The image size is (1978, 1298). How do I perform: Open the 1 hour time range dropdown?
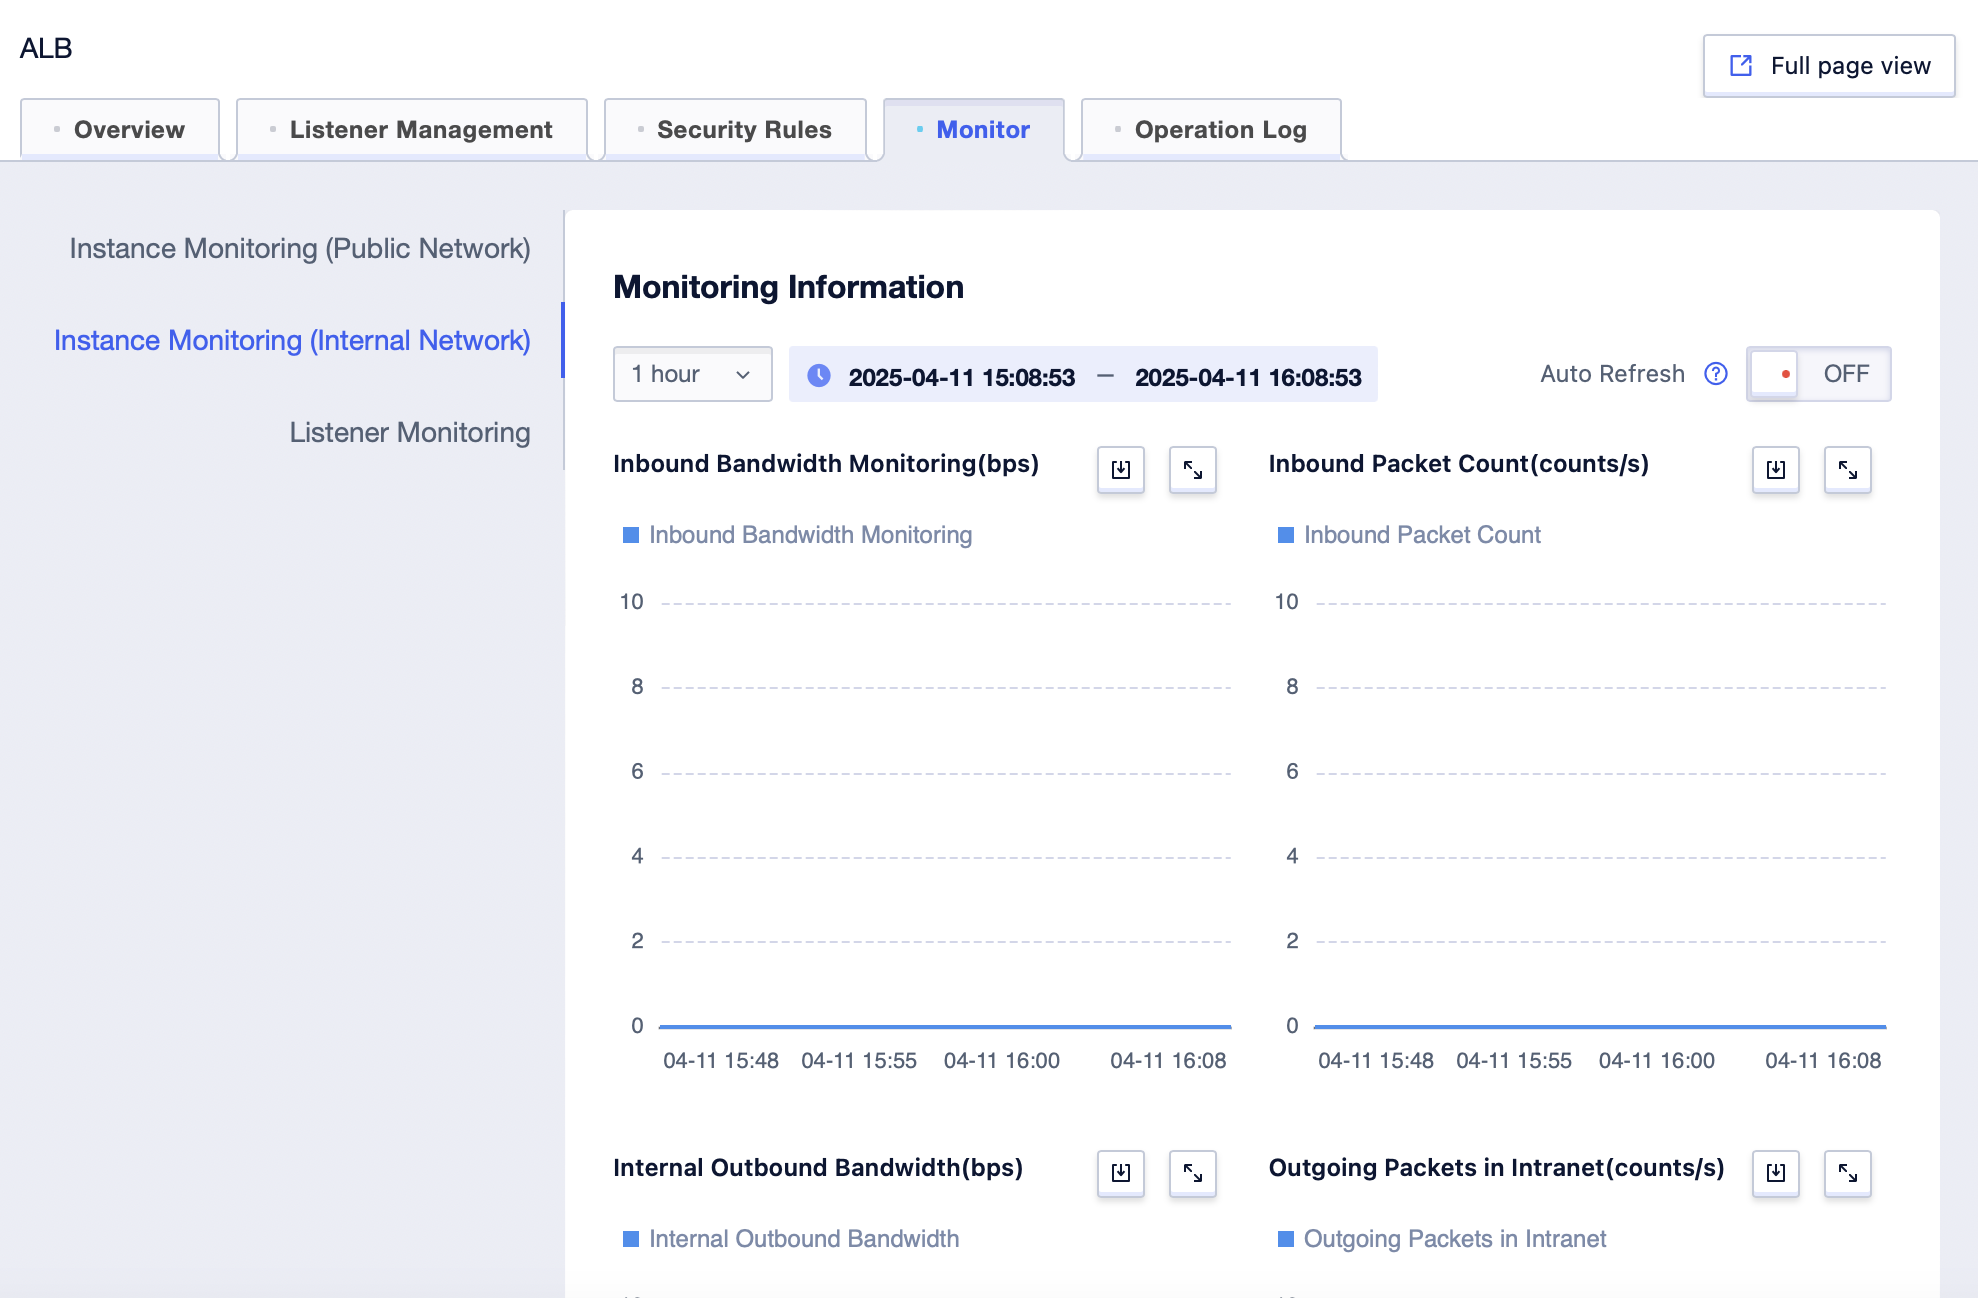pos(692,374)
